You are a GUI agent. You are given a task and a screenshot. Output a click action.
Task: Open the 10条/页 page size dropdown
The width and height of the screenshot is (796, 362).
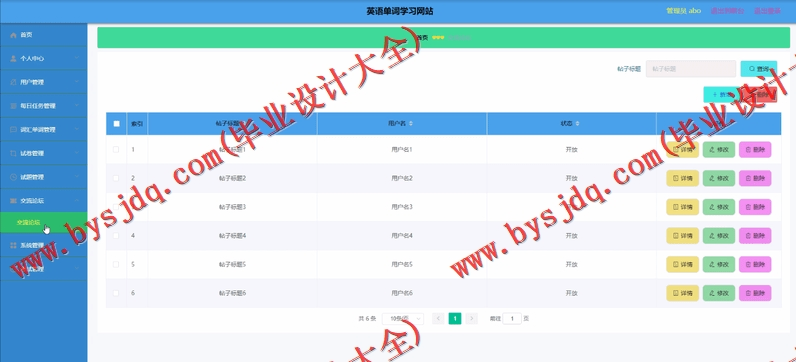click(403, 319)
